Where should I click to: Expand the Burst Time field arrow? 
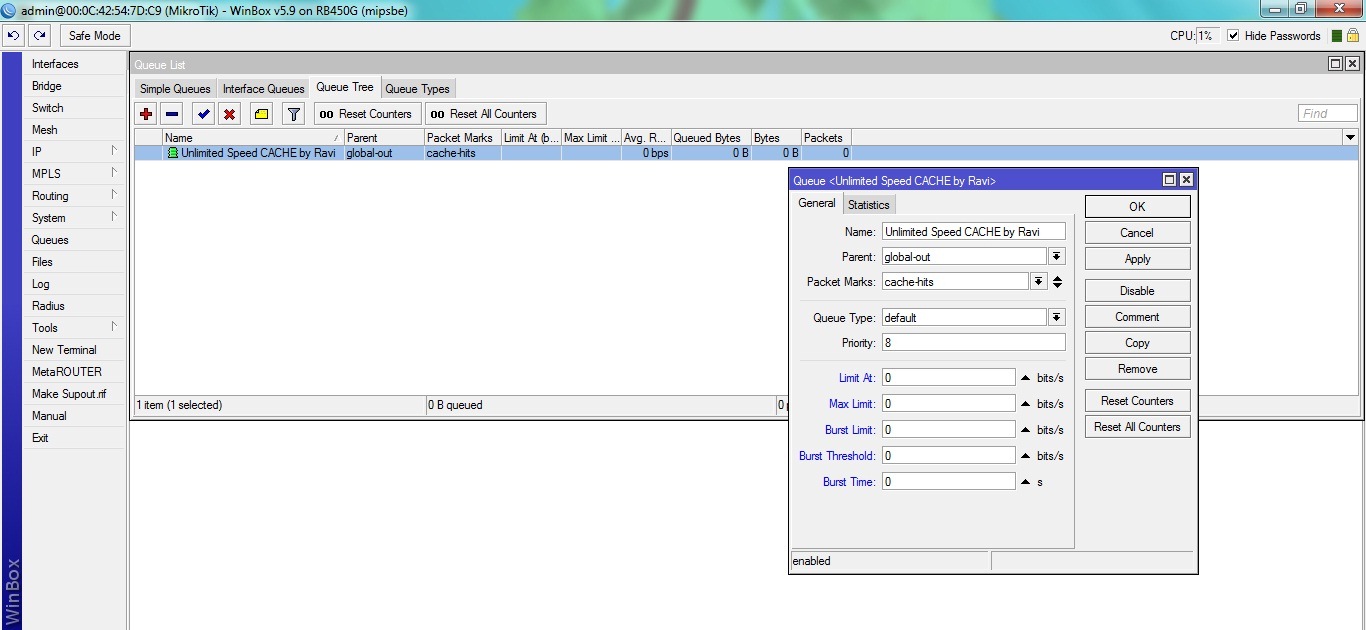tap(1025, 482)
